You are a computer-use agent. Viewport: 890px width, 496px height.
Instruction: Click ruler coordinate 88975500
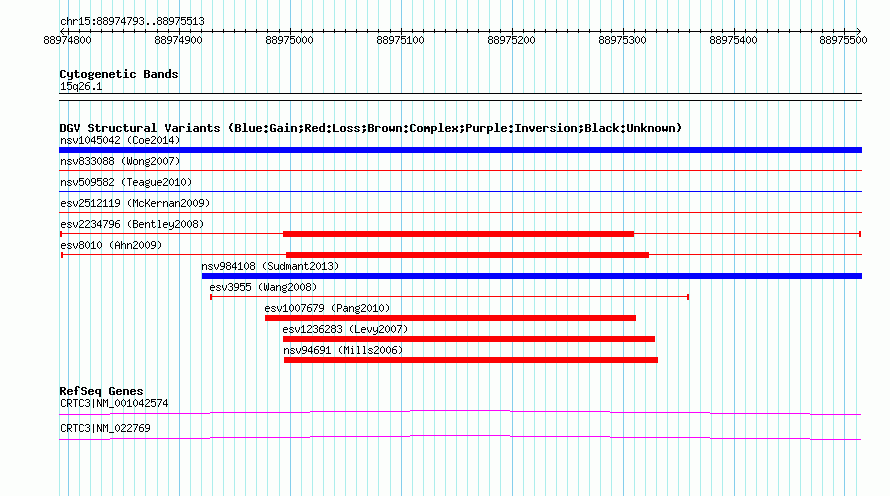click(843, 40)
